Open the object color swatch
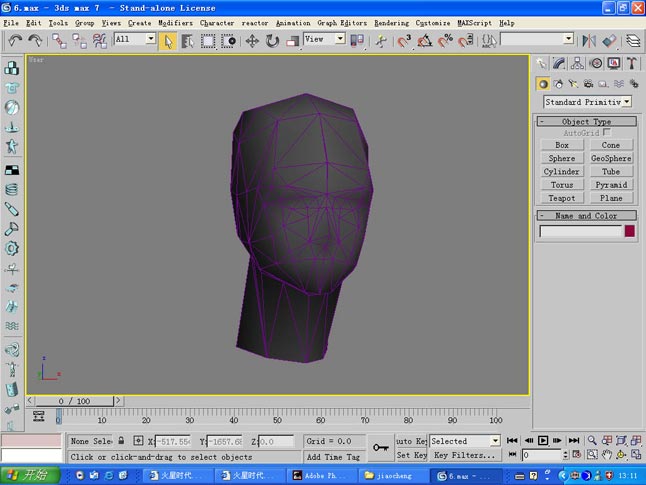646x485 pixels. click(x=630, y=231)
